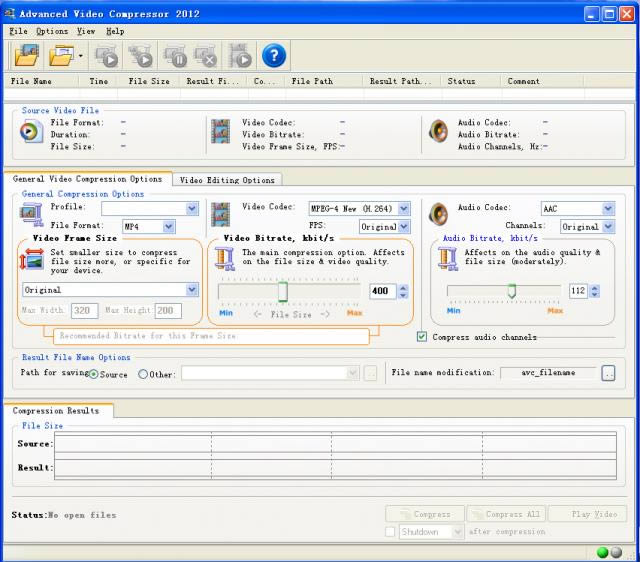Expand the open-folder toolbar dropdown arrow

click(80, 56)
